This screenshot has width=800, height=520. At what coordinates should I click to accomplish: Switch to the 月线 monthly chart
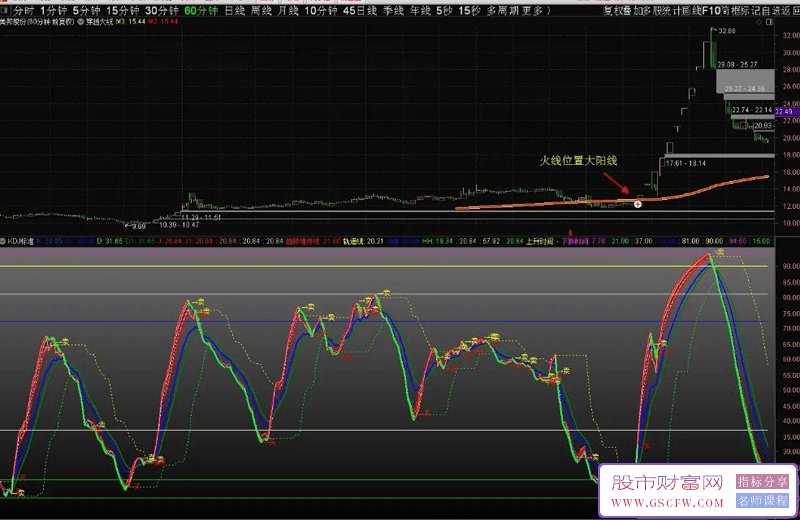(x=288, y=10)
